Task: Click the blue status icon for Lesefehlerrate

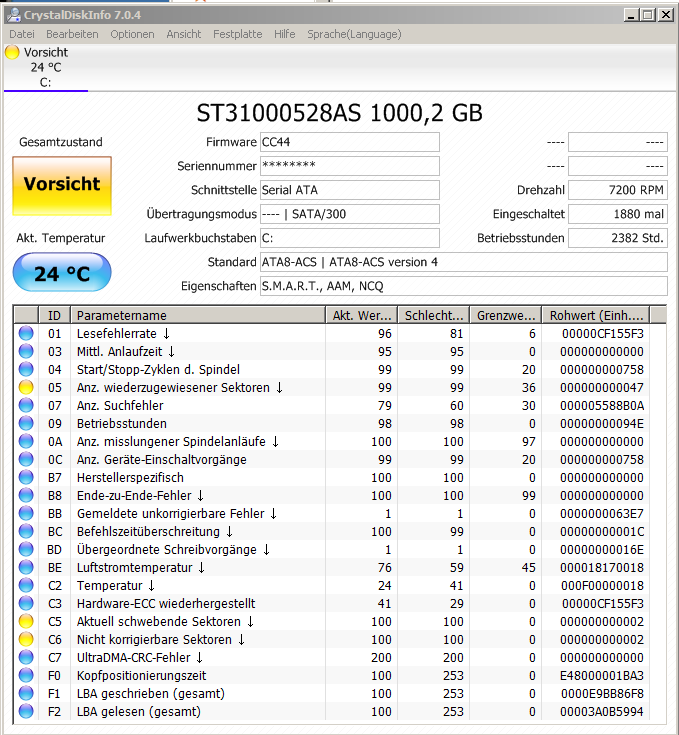Action: point(26,333)
